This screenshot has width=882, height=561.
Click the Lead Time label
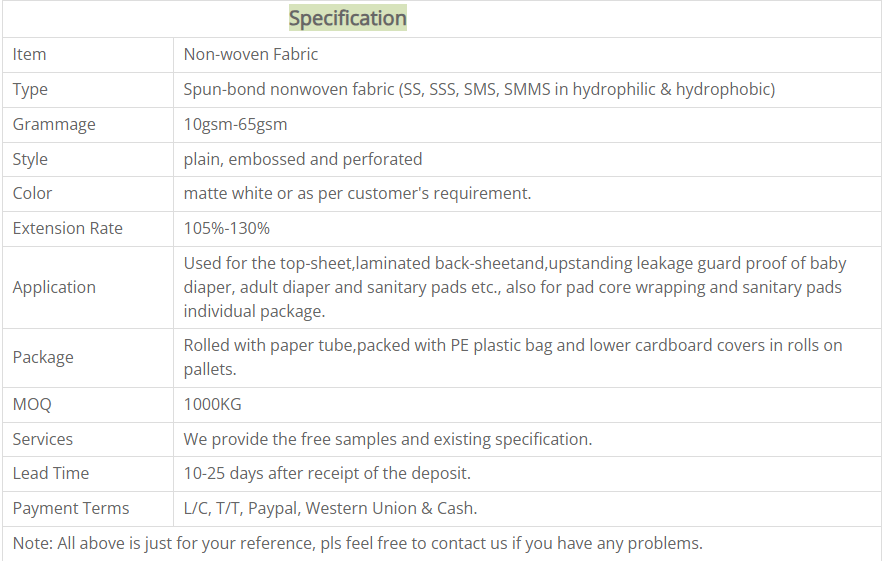pos(50,473)
